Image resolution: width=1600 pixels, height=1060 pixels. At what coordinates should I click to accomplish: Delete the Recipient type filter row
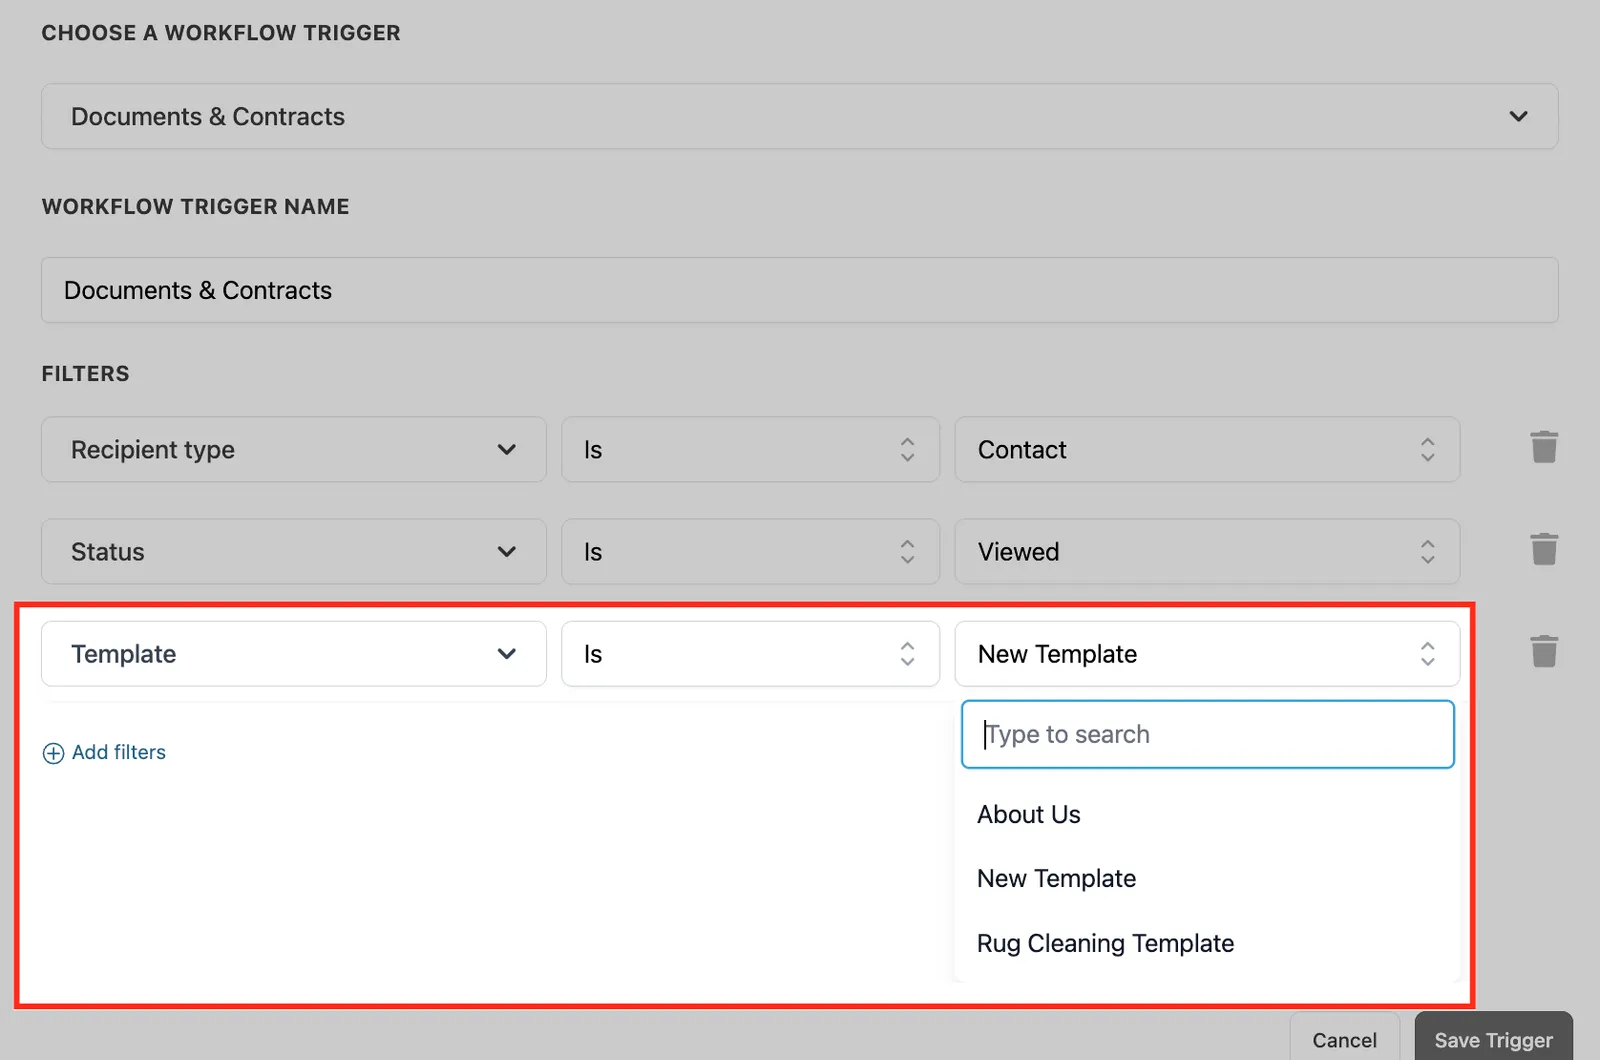pyautogui.click(x=1544, y=447)
